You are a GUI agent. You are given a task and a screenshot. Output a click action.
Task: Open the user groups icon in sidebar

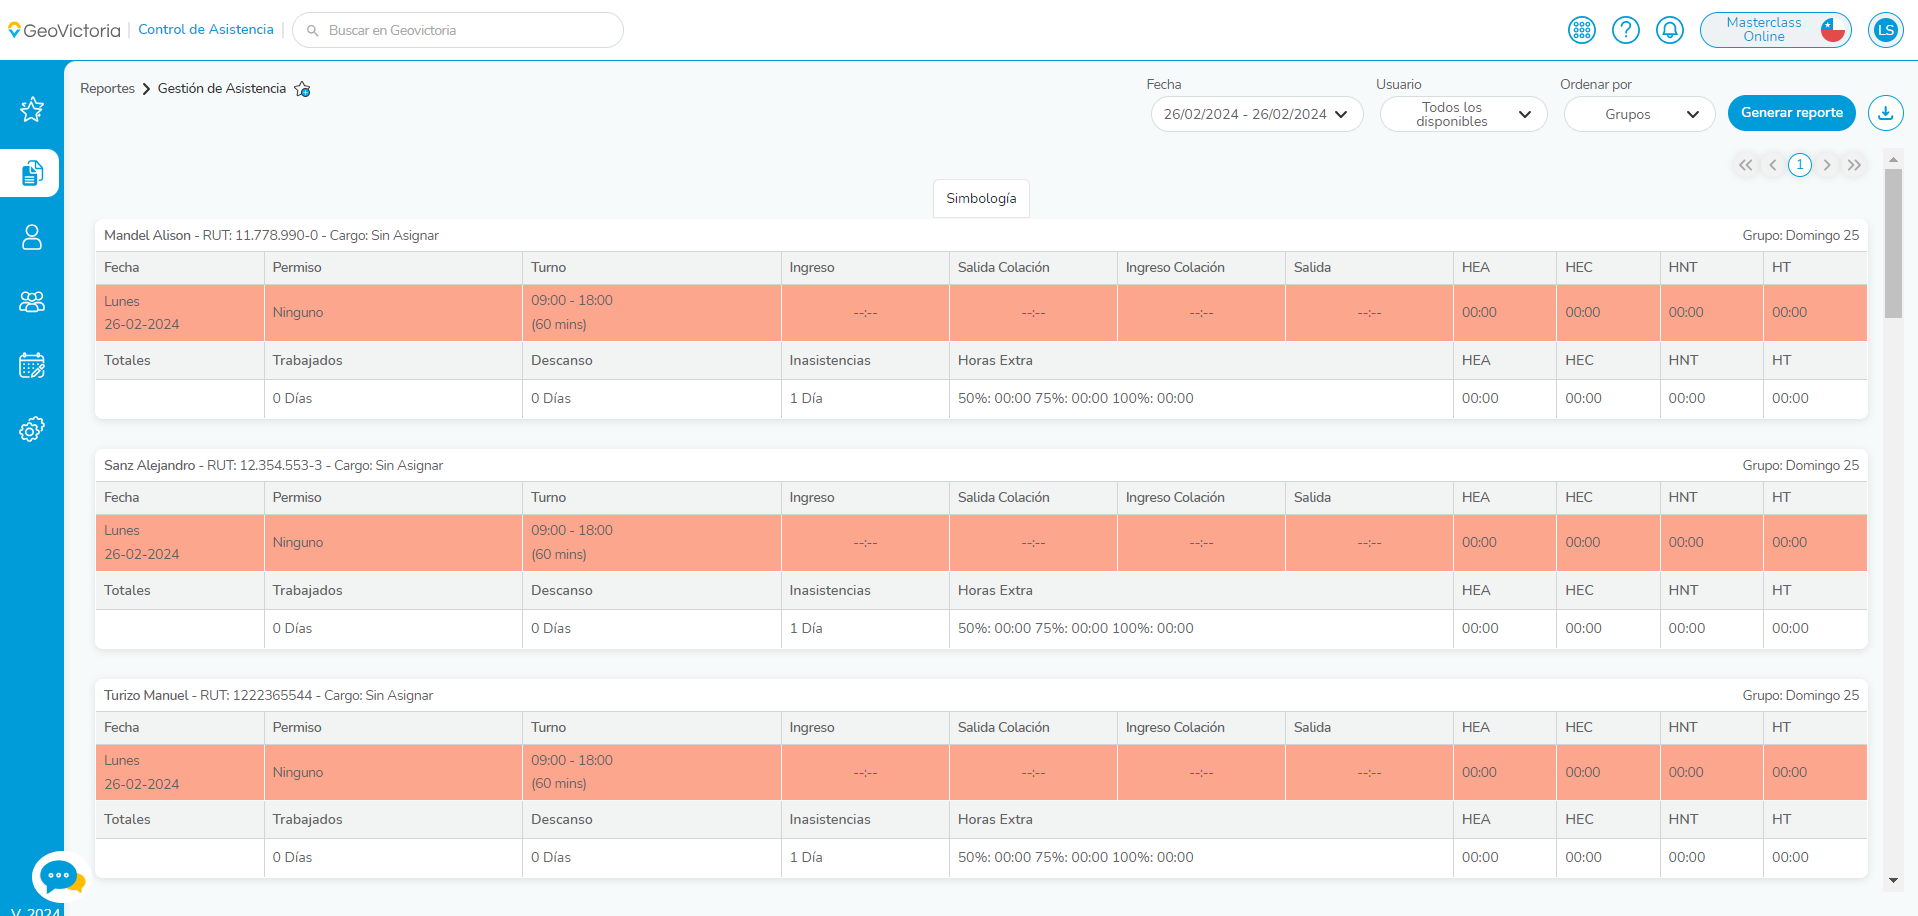click(32, 301)
